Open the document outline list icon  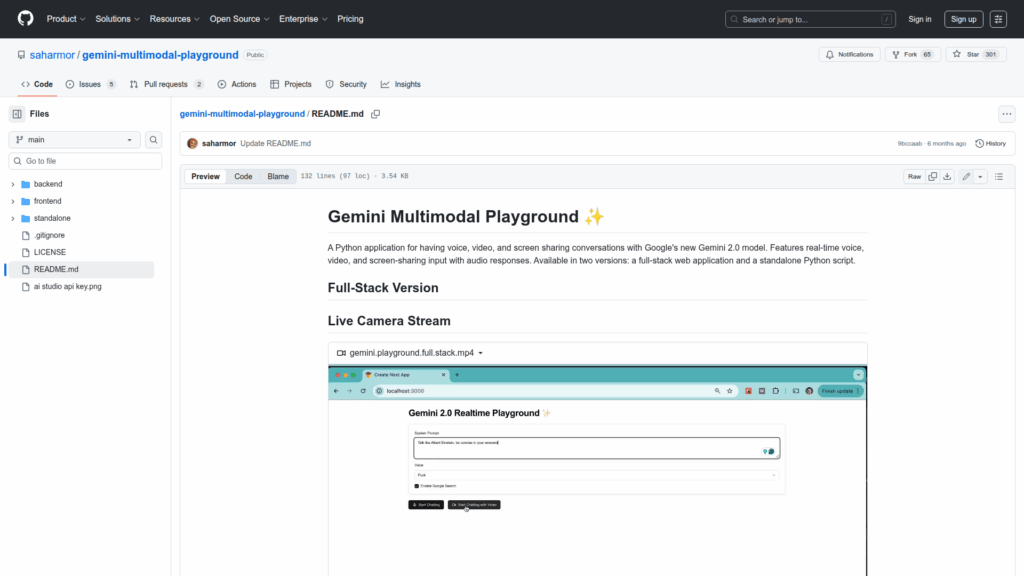(998, 177)
